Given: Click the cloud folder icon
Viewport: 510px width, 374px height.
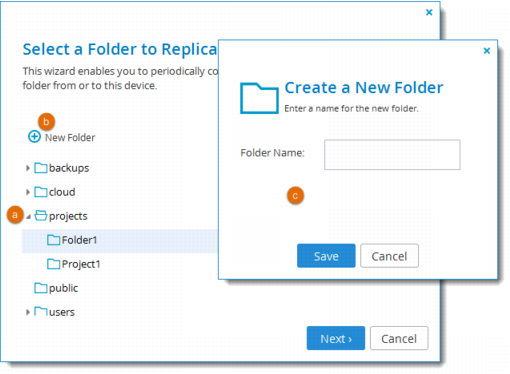Looking at the screenshot, I should 41,192.
